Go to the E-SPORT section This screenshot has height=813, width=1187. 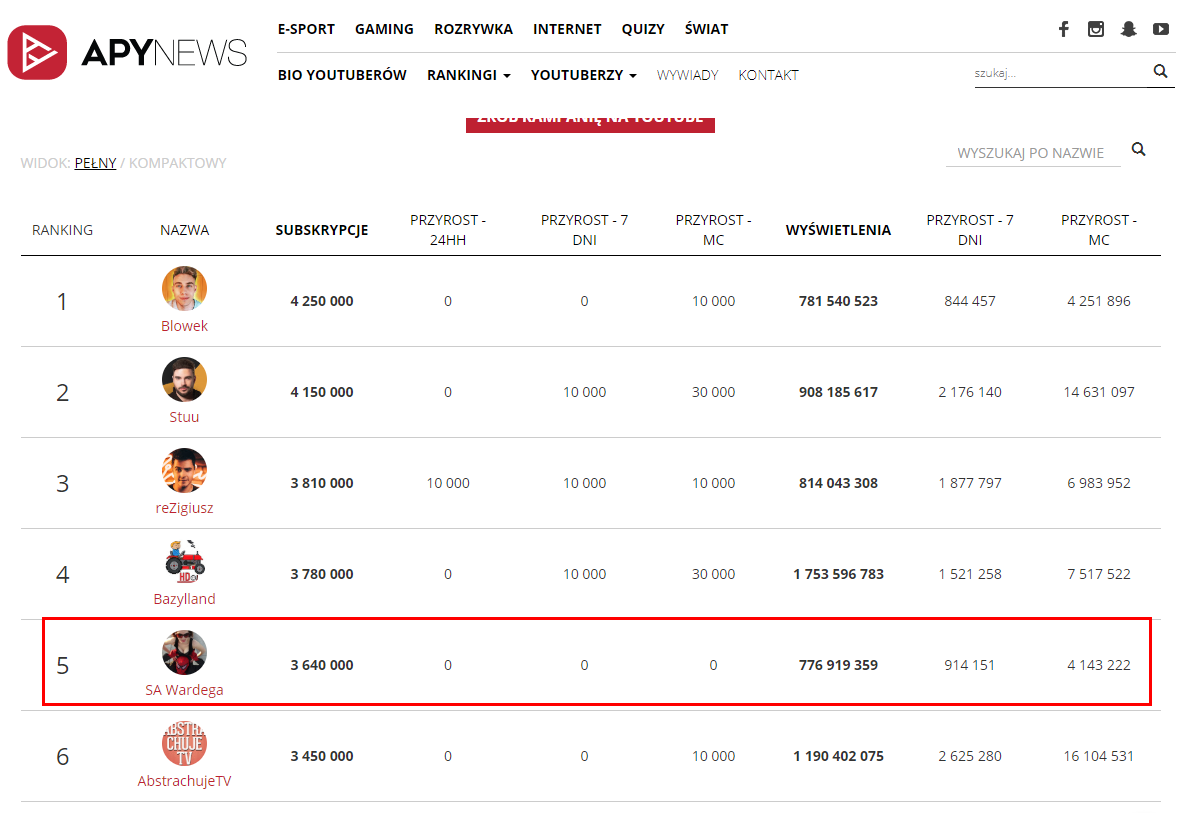pyautogui.click(x=306, y=29)
